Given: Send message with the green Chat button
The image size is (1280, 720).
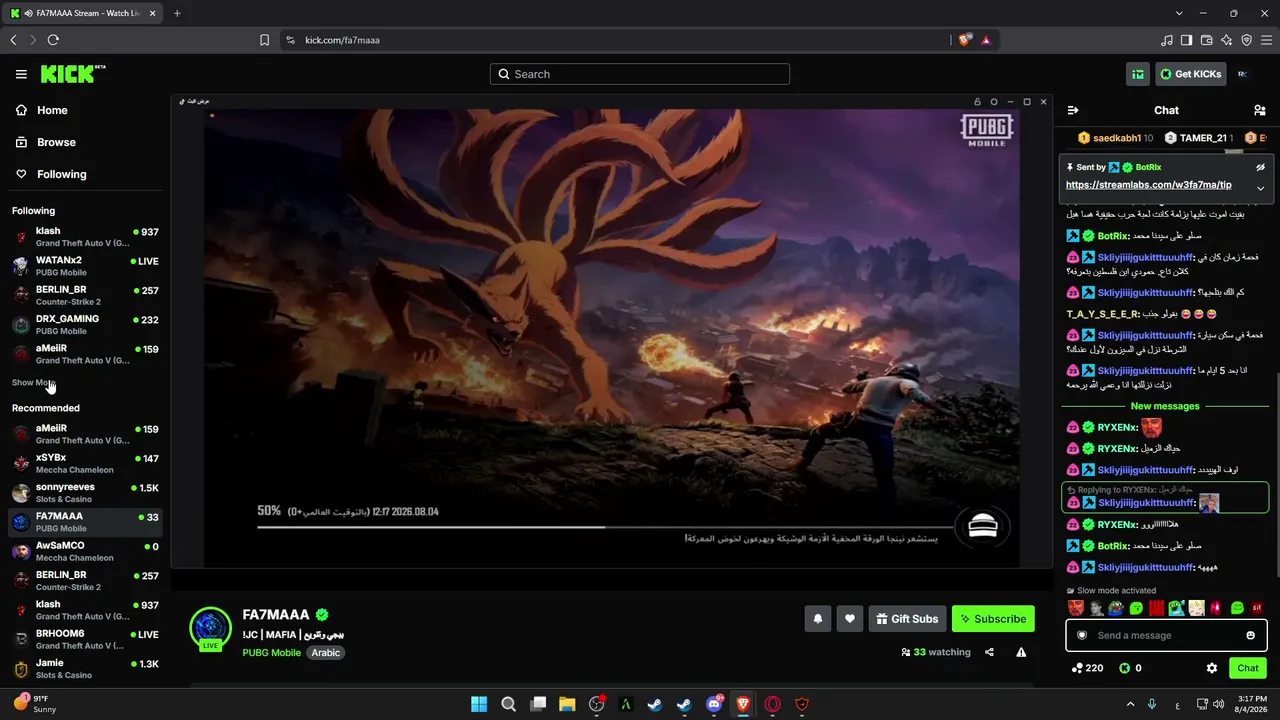Looking at the screenshot, I should click(1248, 668).
